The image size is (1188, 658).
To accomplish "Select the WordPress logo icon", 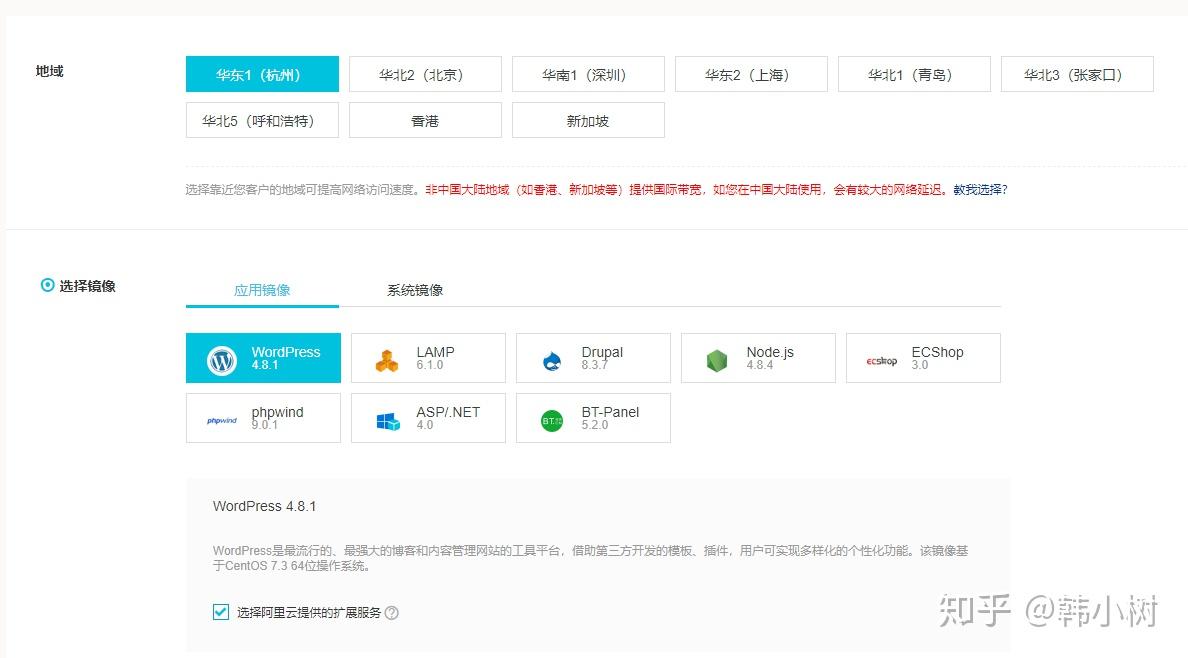I will (x=222, y=361).
